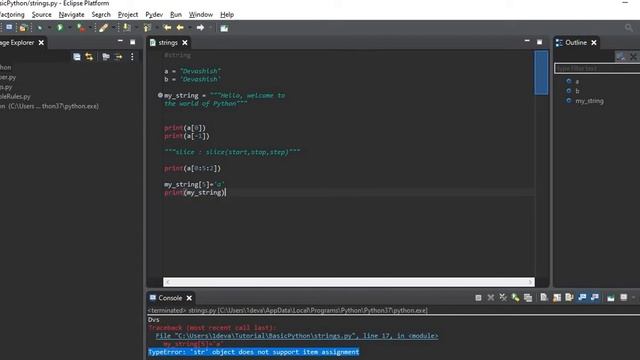Run the script with green play icon
This screenshot has width=640, height=360.
60,28
